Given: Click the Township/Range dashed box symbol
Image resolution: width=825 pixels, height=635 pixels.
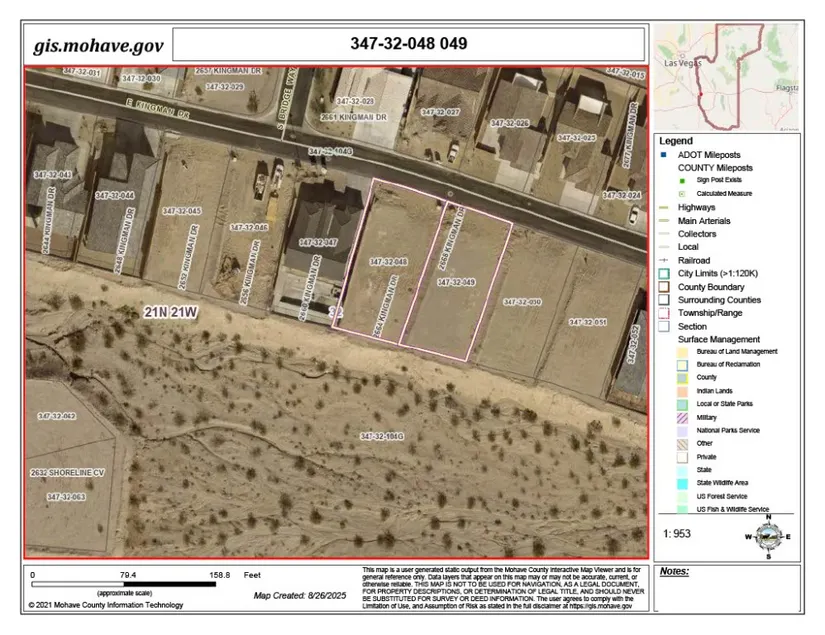Looking at the screenshot, I should [664, 313].
